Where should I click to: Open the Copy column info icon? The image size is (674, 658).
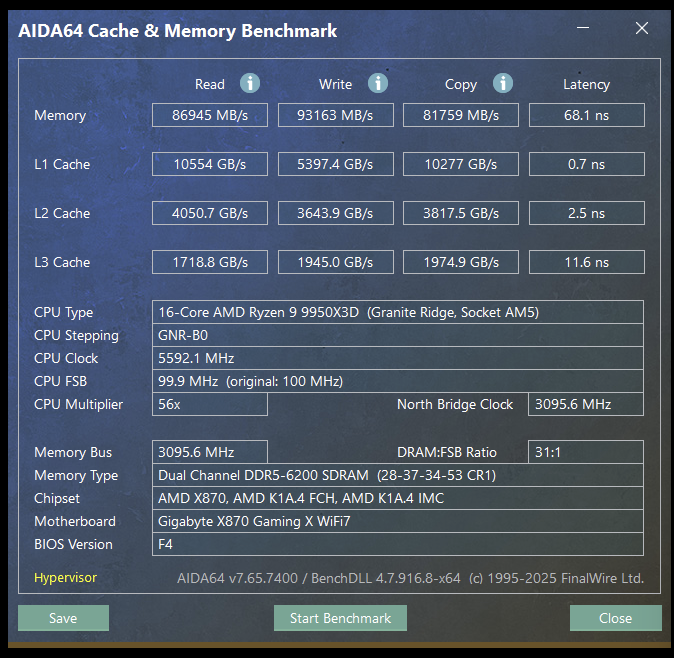click(x=503, y=83)
